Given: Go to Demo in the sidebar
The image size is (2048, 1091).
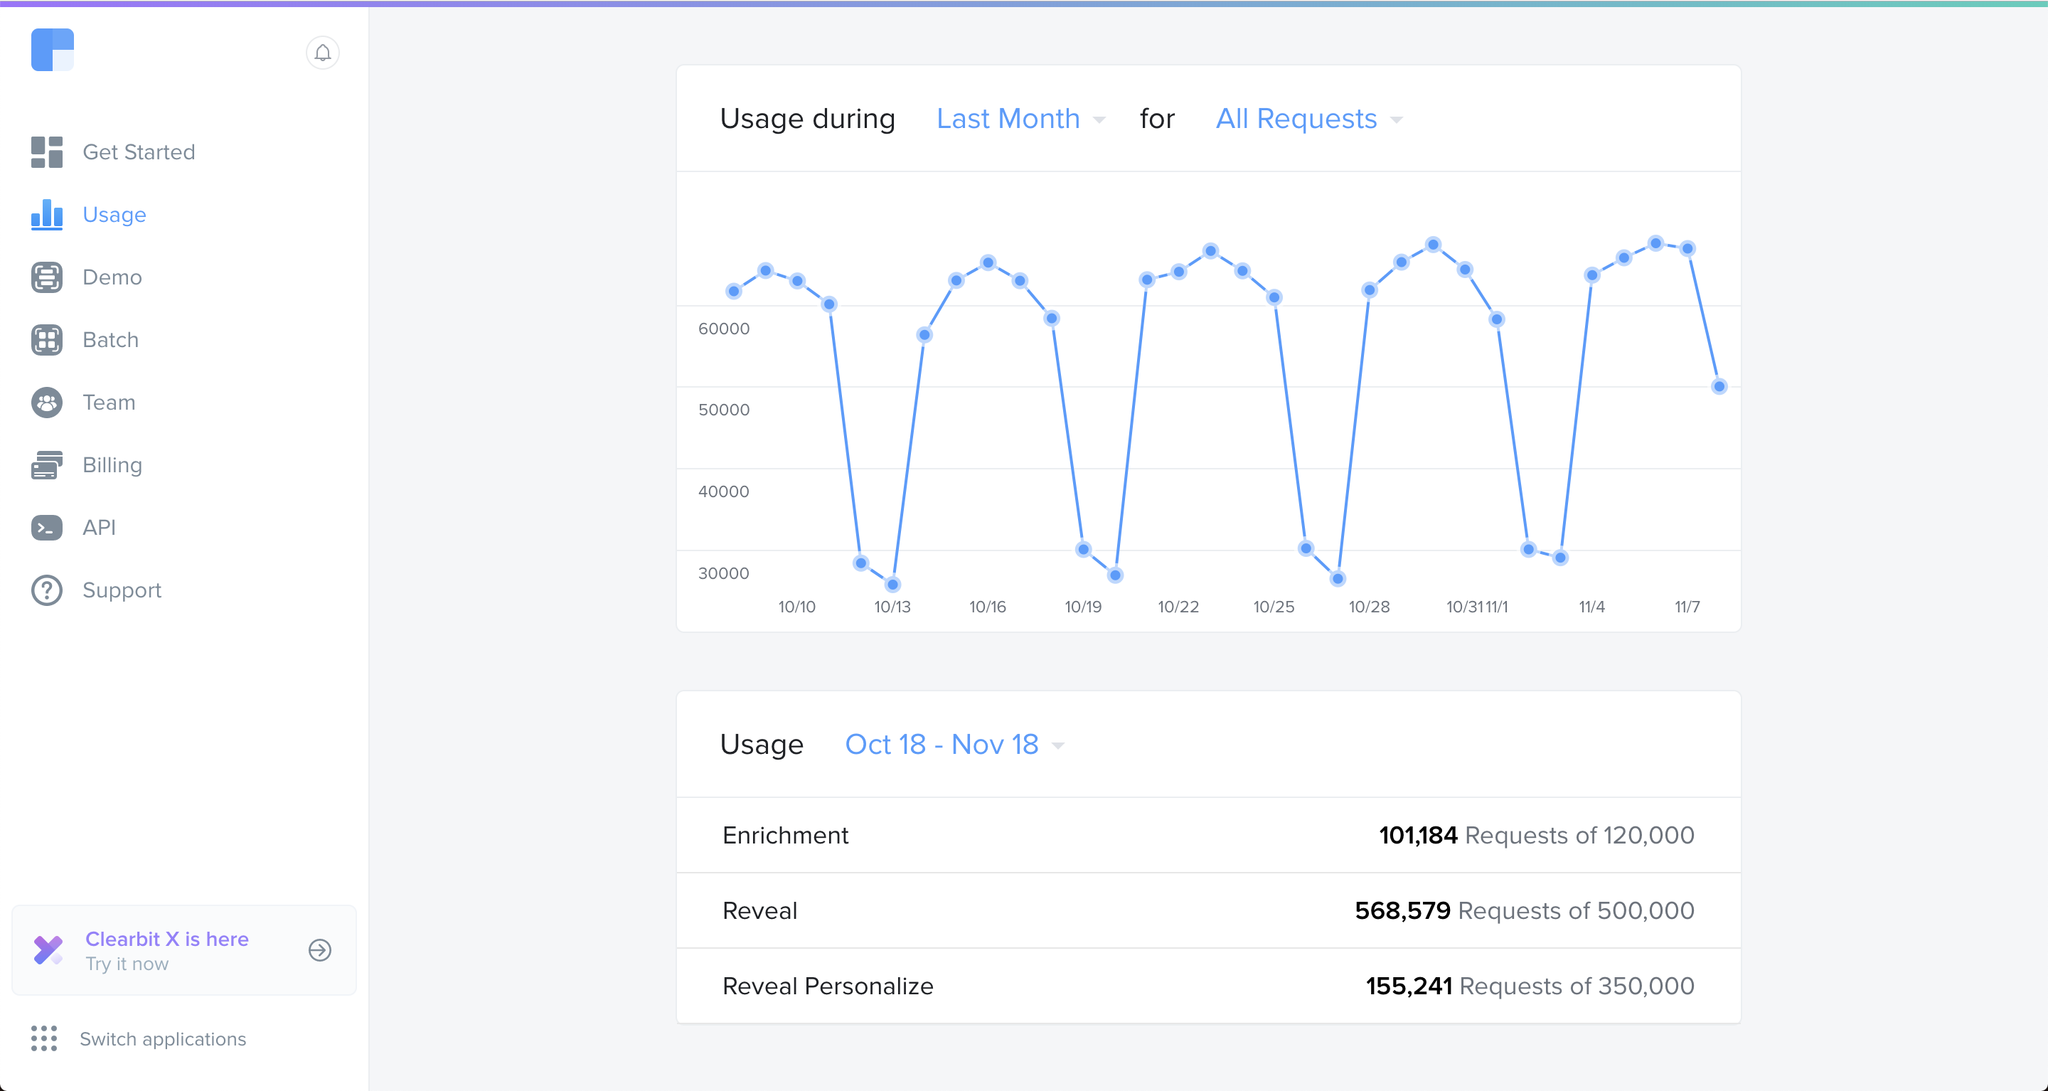Looking at the screenshot, I should (x=112, y=277).
